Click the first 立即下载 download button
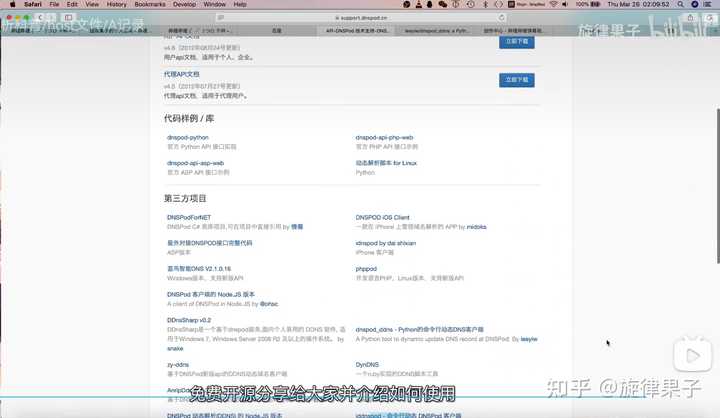The image size is (720, 418). tap(517, 41)
